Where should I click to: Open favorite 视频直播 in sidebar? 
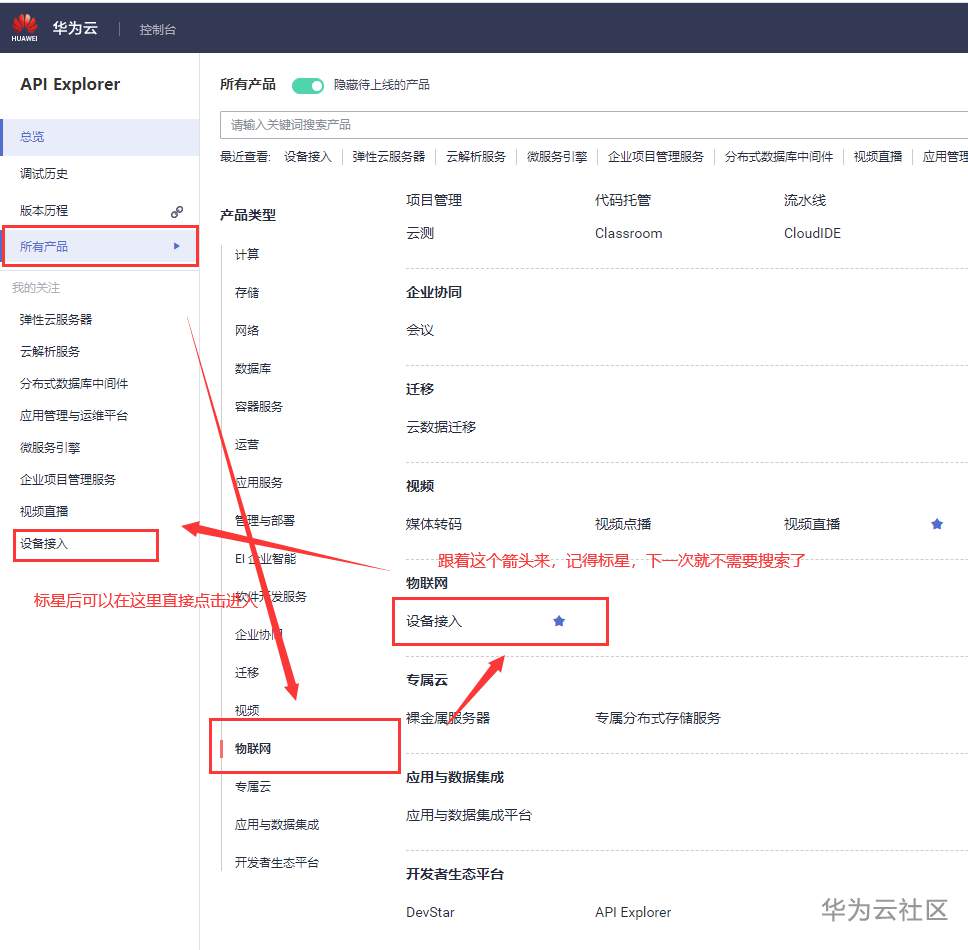(44, 512)
